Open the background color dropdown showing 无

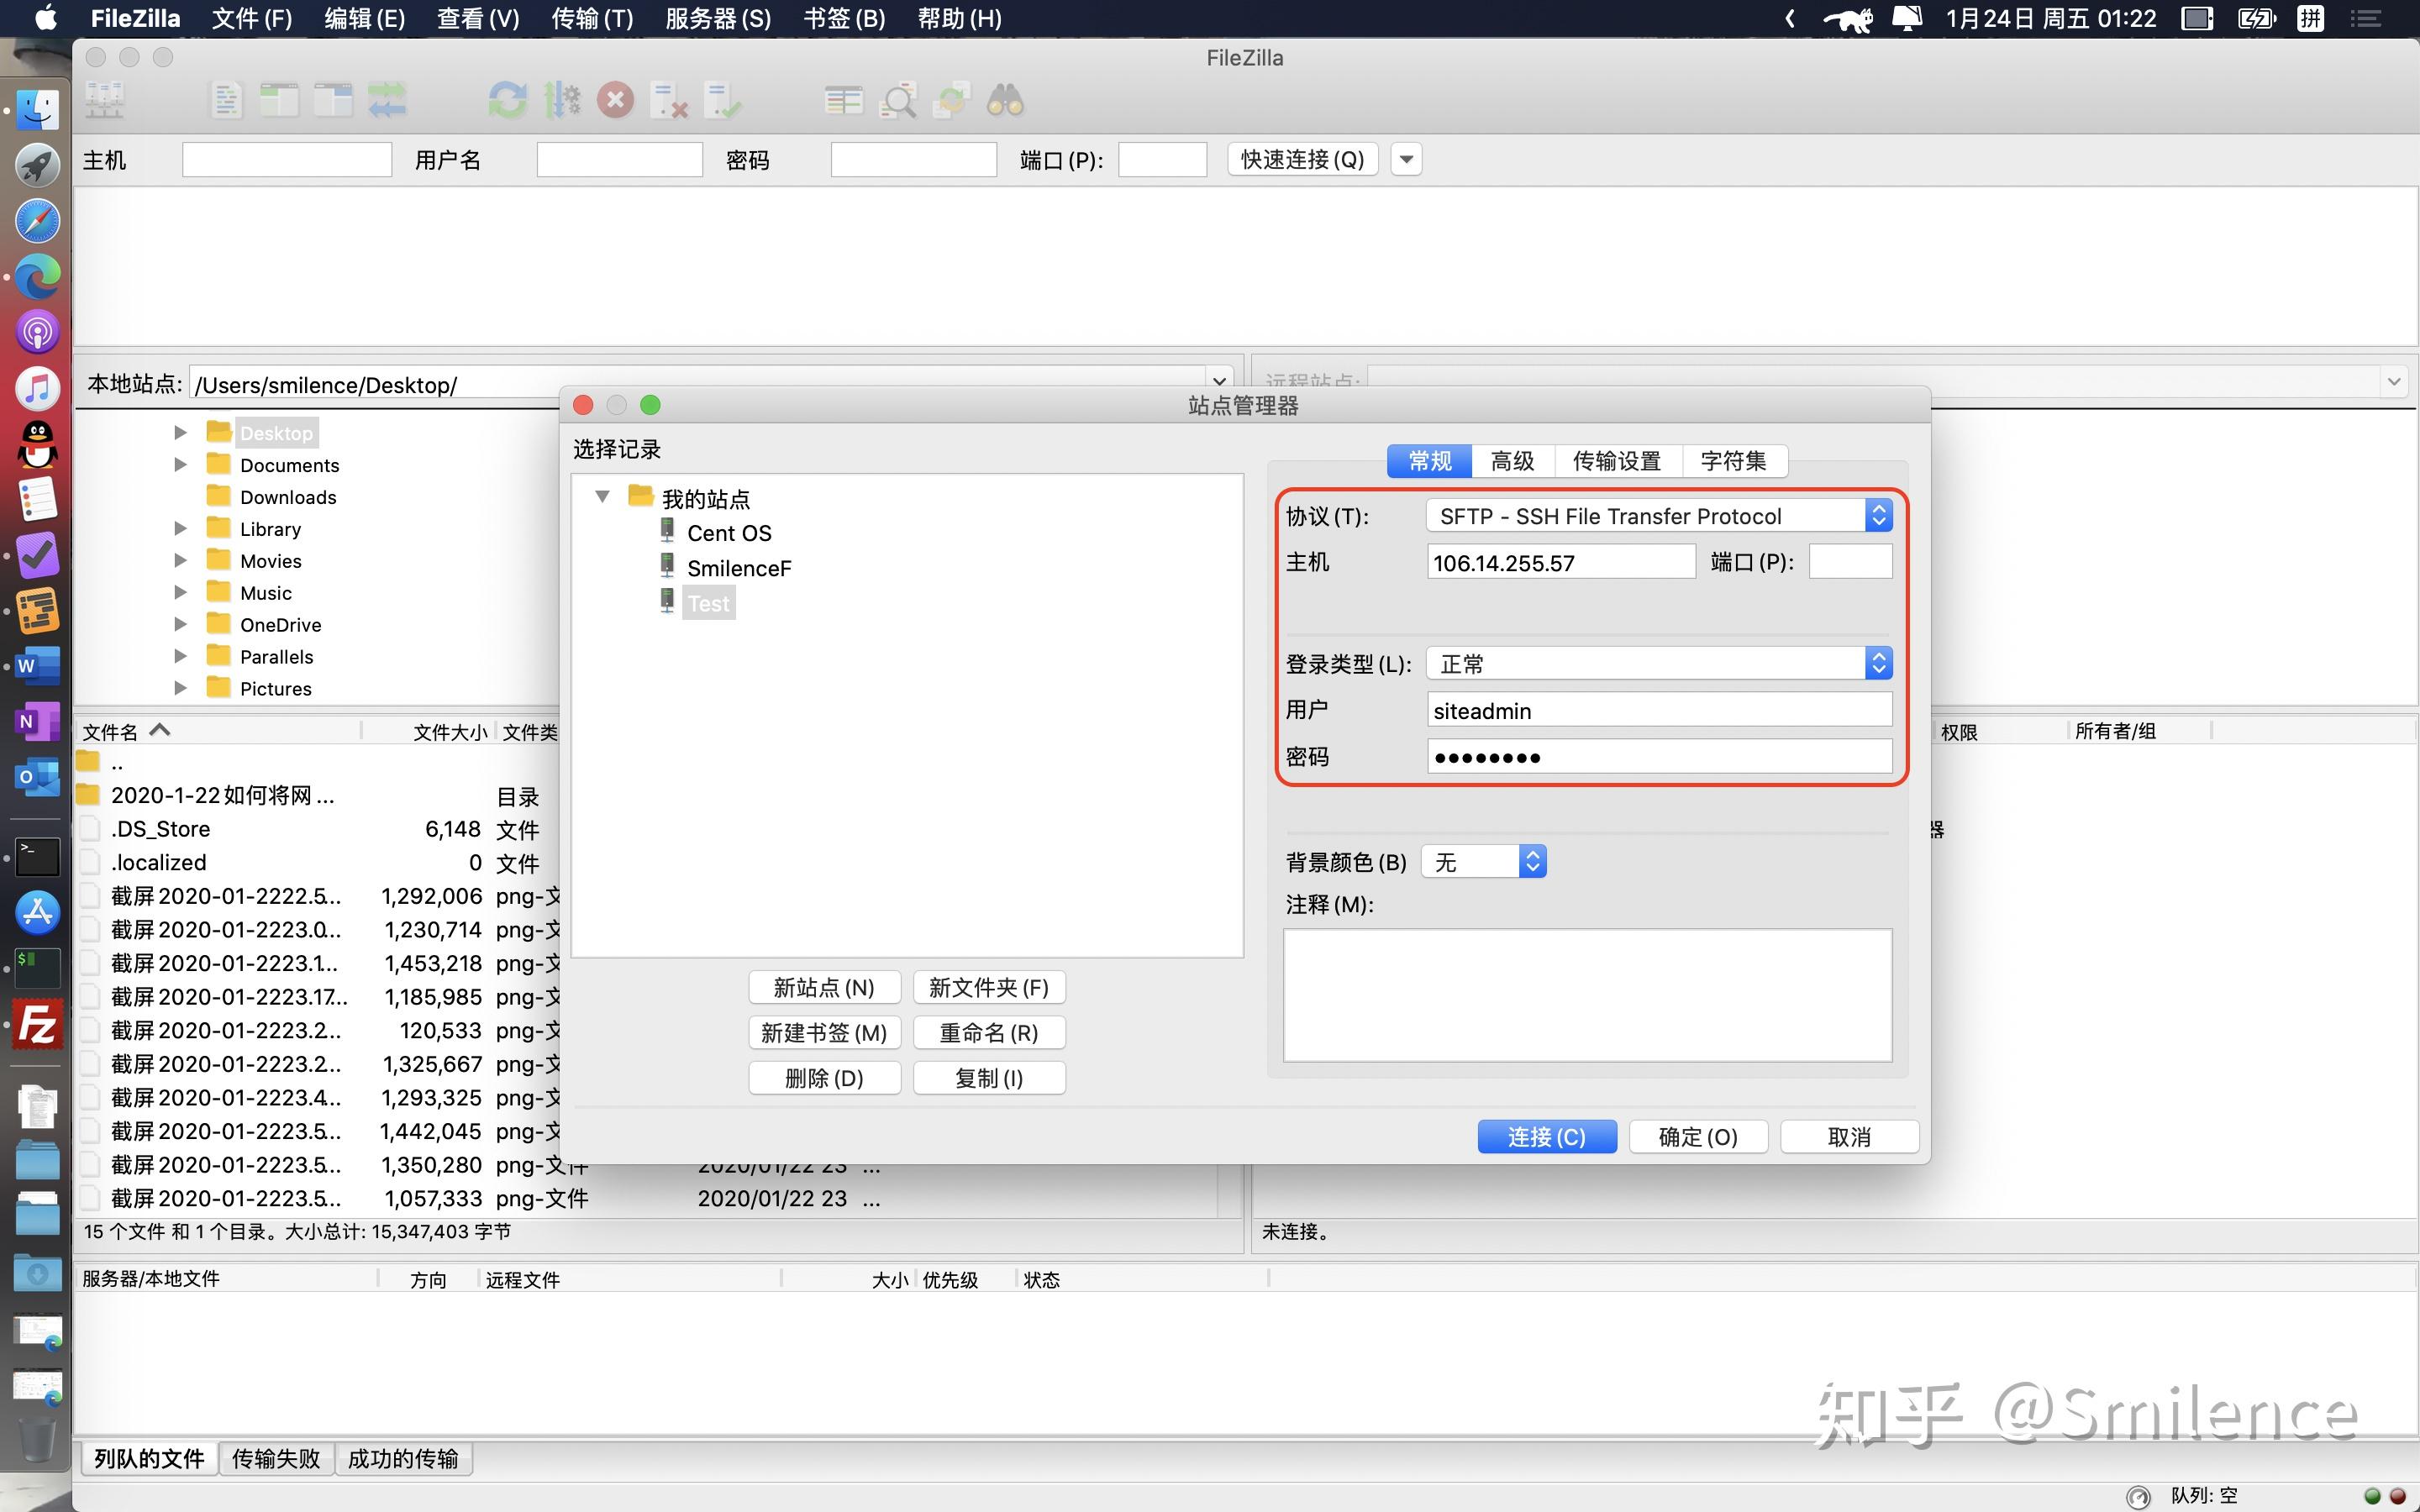1484,862
